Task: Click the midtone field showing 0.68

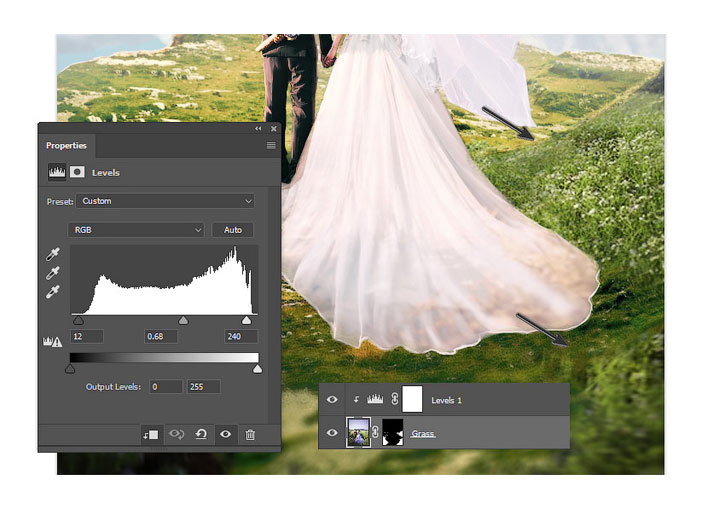Action: click(x=161, y=336)
